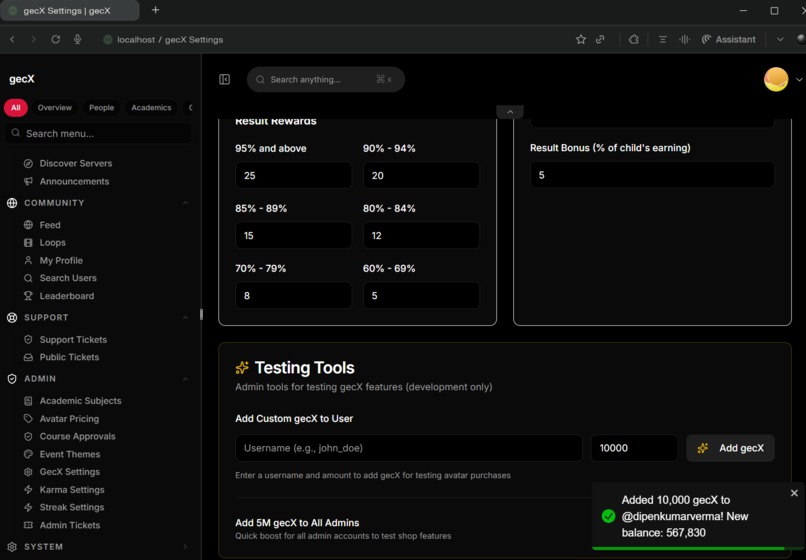The image size is (806, 560).
Task: Click the search magnifier in Search anything
Action: [260, 79]
